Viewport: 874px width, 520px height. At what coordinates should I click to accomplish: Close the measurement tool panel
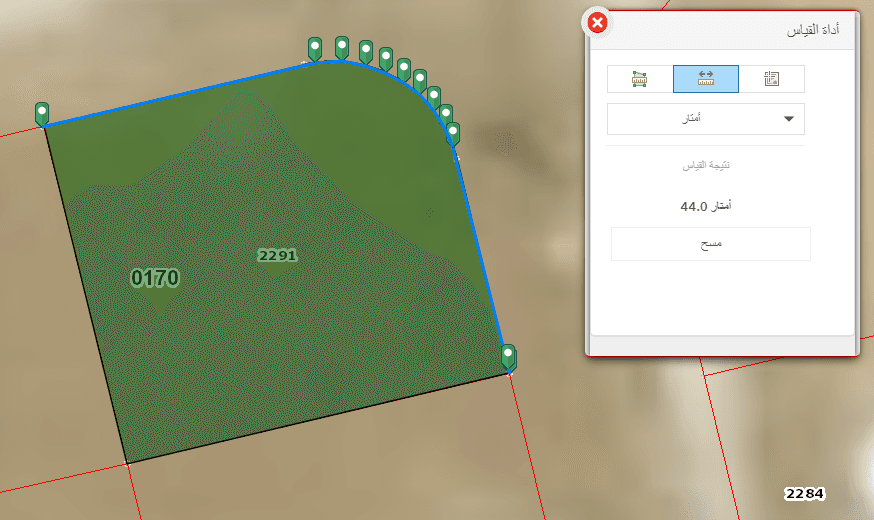pos(598,23)
